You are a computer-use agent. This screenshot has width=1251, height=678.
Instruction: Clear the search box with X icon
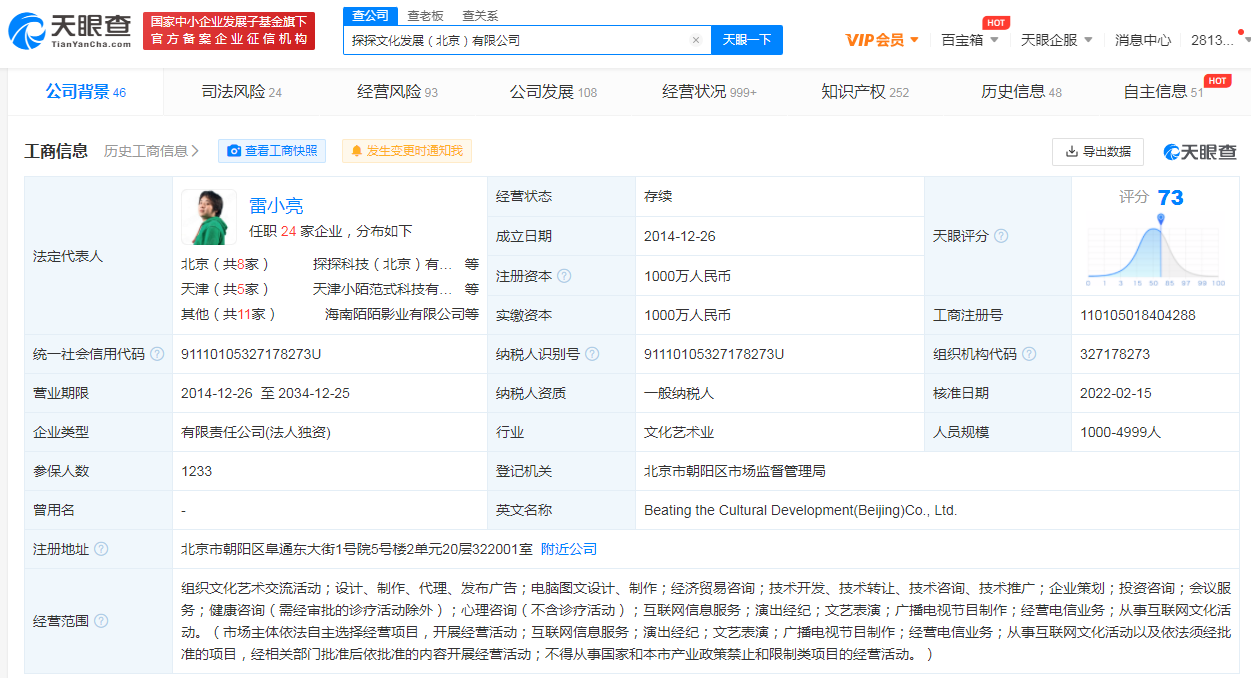696,40
